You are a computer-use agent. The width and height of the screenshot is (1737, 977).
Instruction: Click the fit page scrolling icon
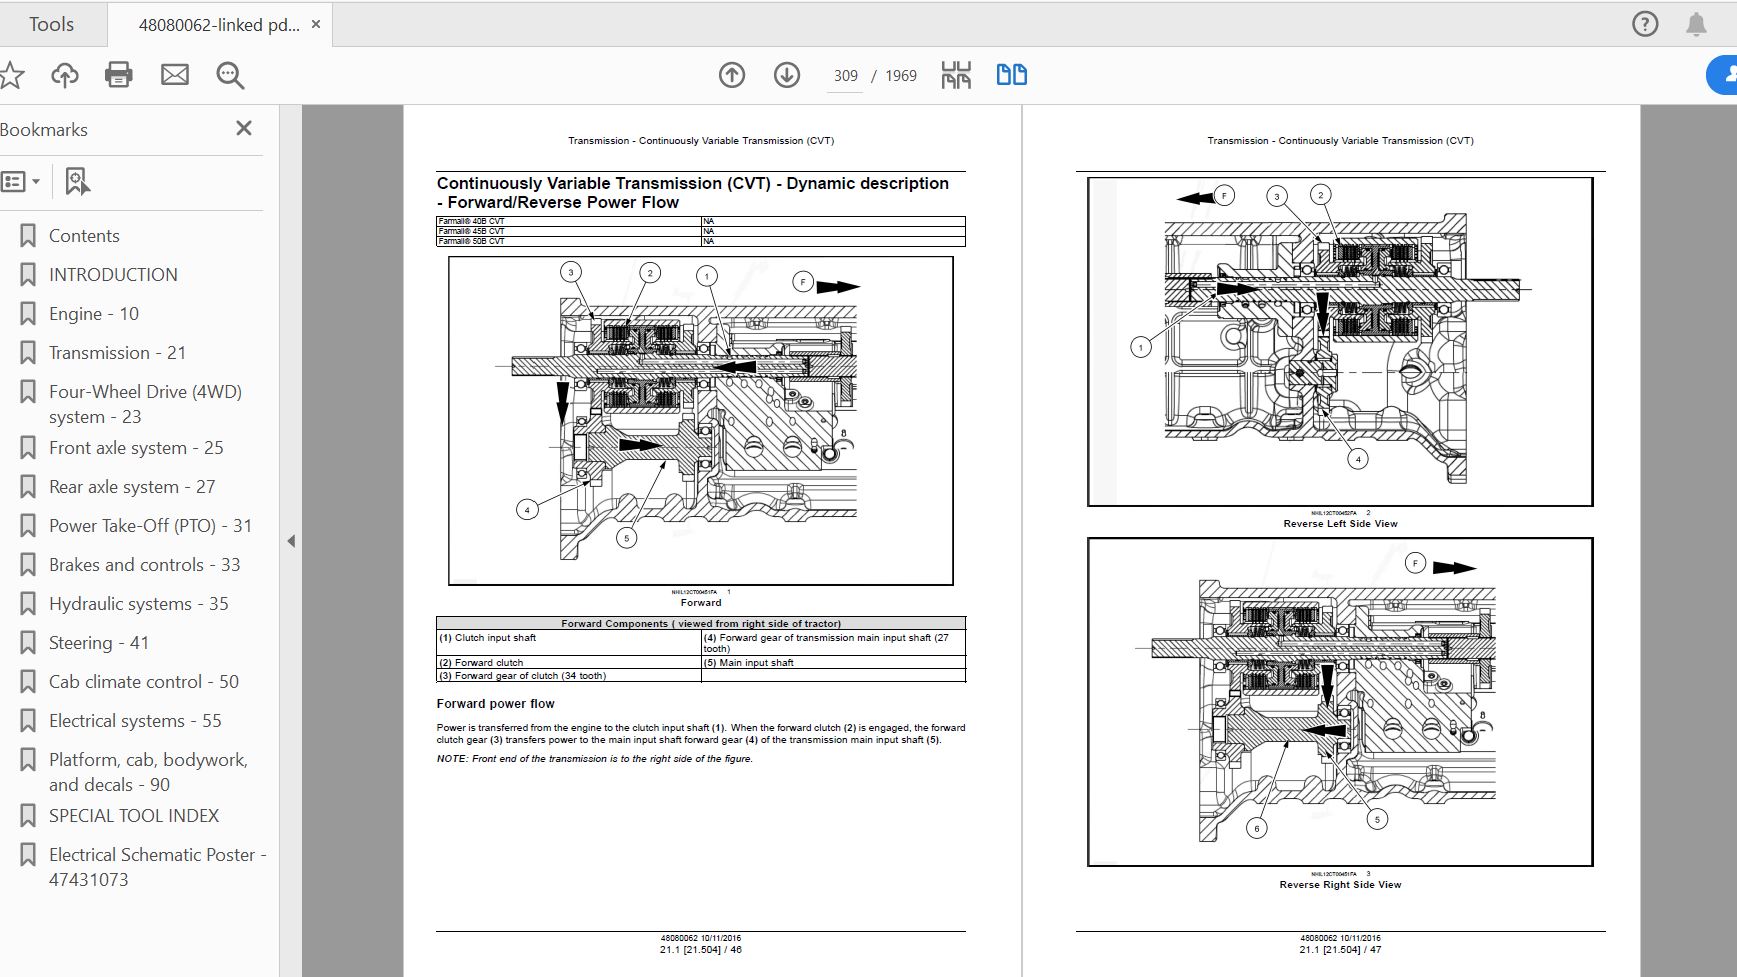pyautogui.click(x=956, y=75)
